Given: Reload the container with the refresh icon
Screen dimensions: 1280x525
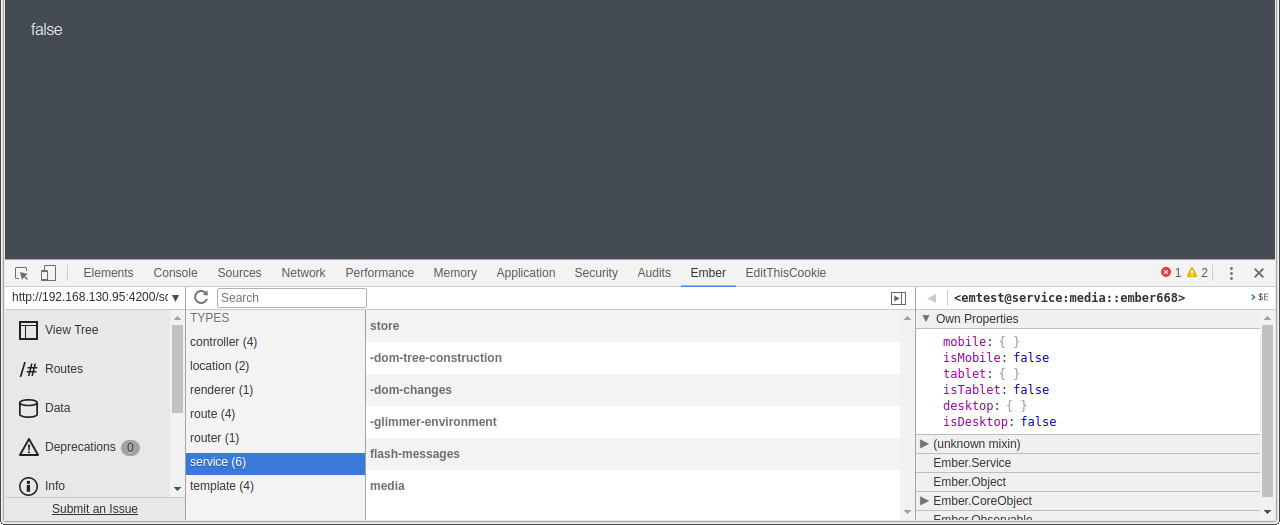Looking at the screenshot, I should [201, 297].
